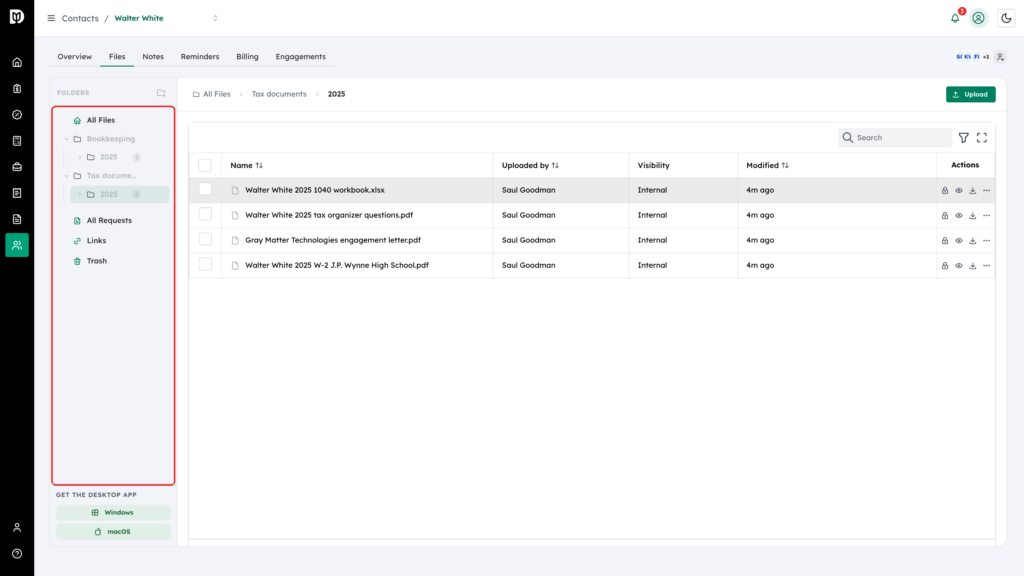Image resolution: width=1024 pixels, height=576 pixels.
Task: Check the box for Gray Matter engagement letter.pdf
Action: click(x=205, y=240)
